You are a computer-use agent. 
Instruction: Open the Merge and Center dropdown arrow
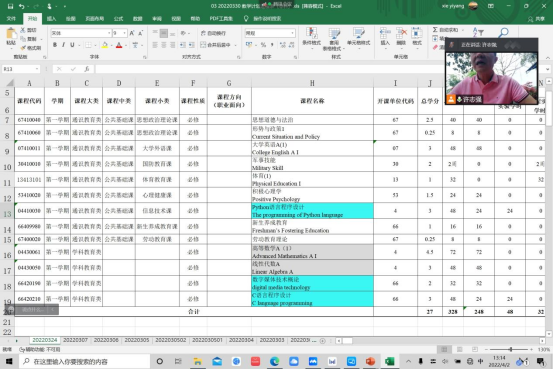click(x=235, y=45)
